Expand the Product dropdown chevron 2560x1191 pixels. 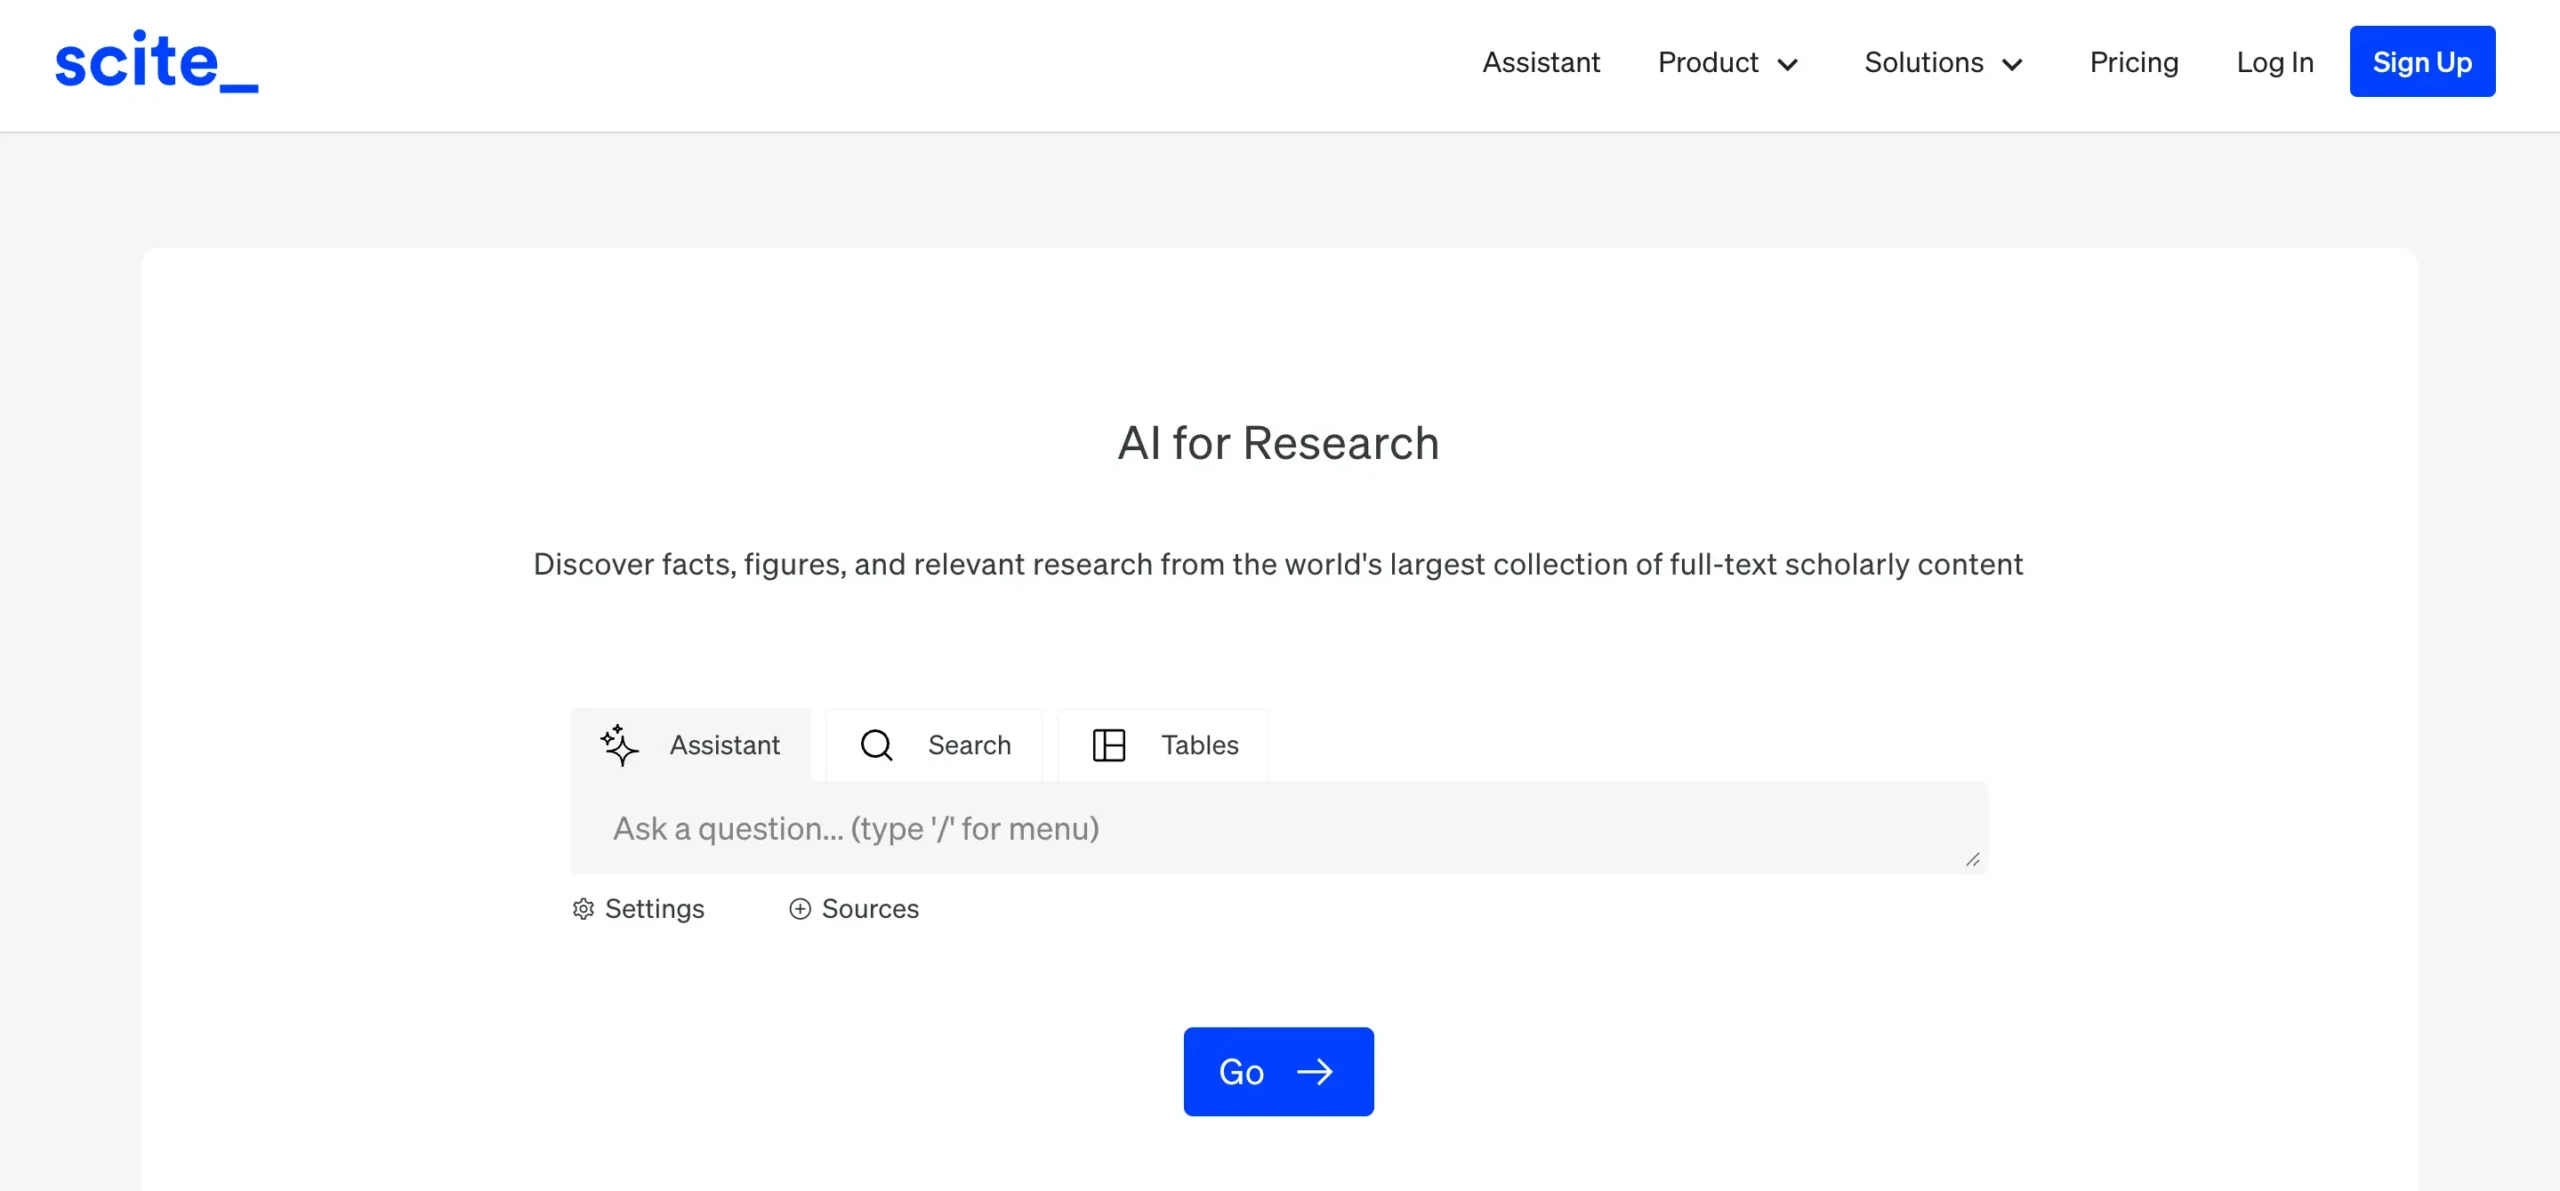(x=1788, y=65)
